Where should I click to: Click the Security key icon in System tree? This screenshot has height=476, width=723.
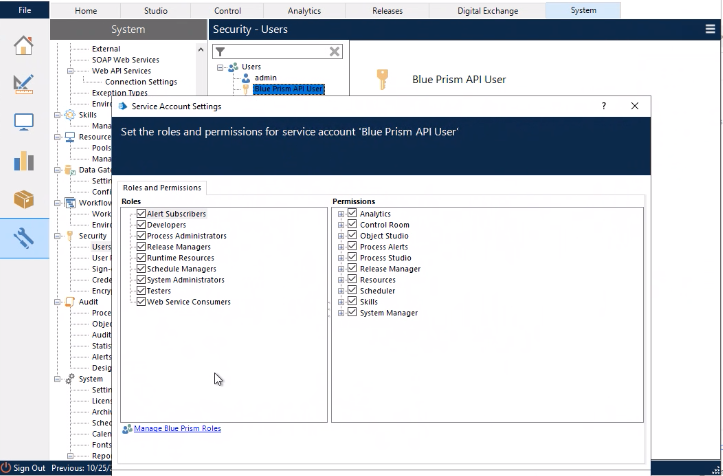point(70,236)
